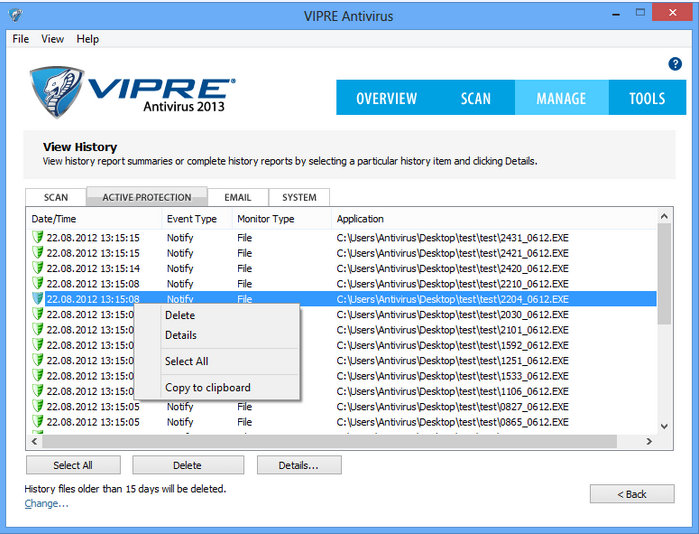
Task: Click shield icon for 1251_0612.EXE row
Action: (x=38, y=360)
